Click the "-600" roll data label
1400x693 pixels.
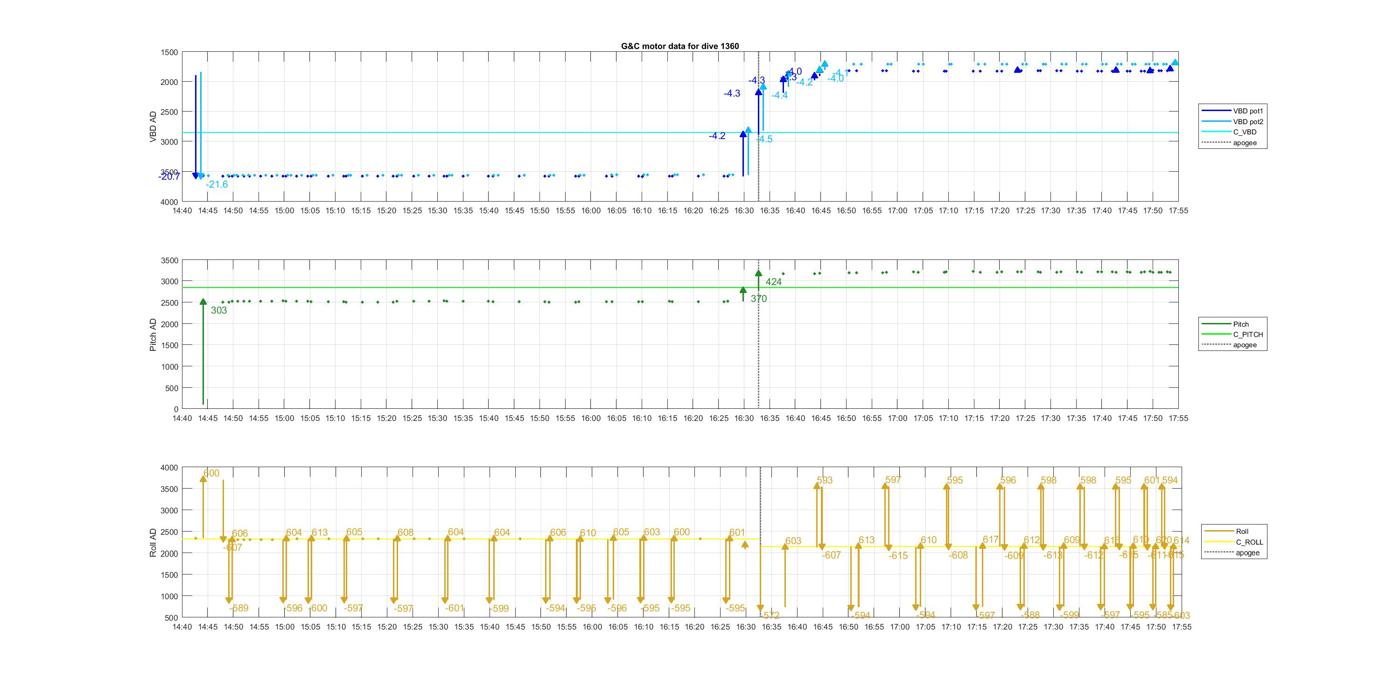pyautogui.click(x=318, y=608)
